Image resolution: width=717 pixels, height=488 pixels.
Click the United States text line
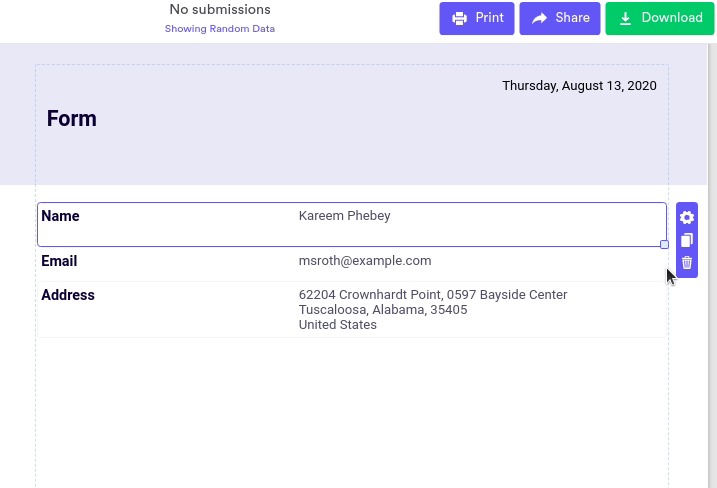[338, 325]
